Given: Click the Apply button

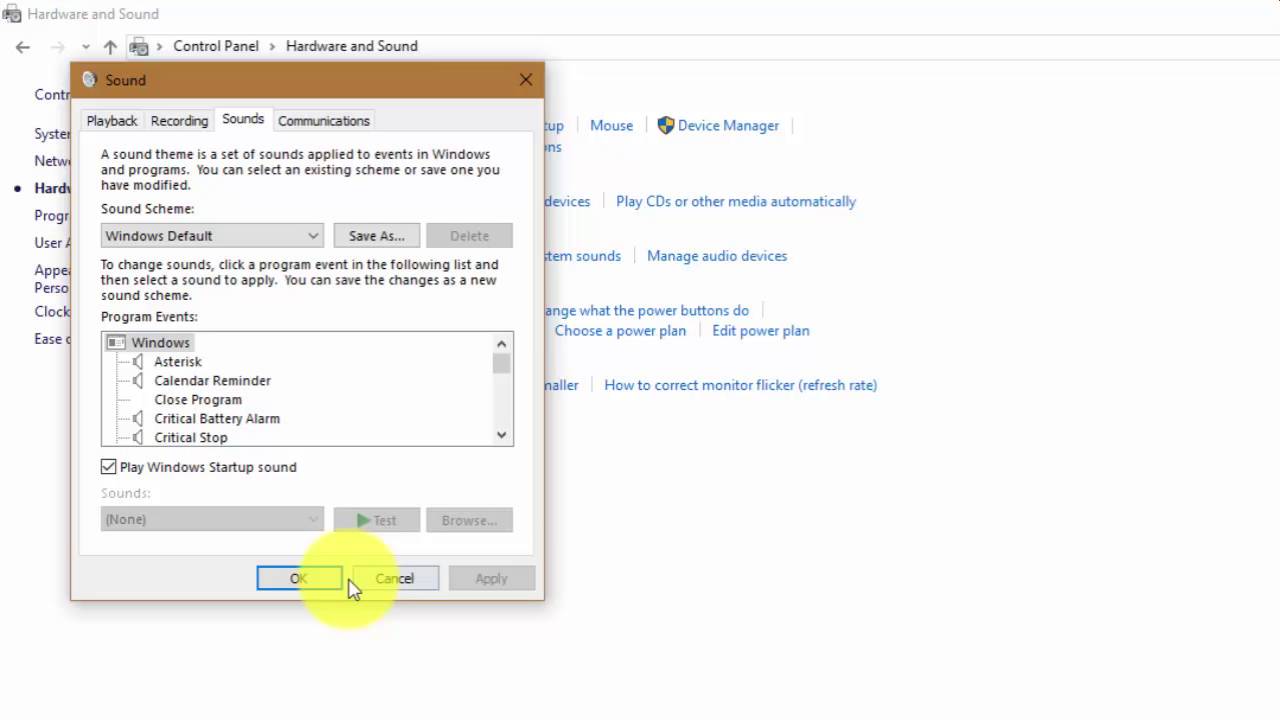Looking at the screenshot, I should click(x=491, y=578).
